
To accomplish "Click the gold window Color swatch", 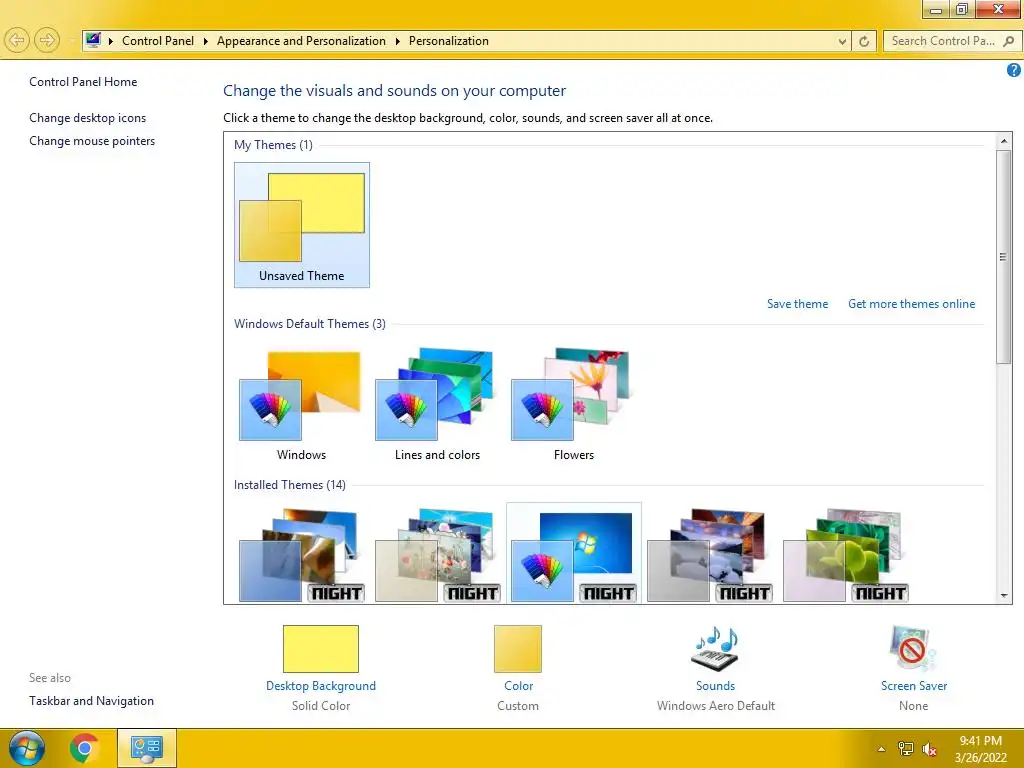I will click(518, 649).
